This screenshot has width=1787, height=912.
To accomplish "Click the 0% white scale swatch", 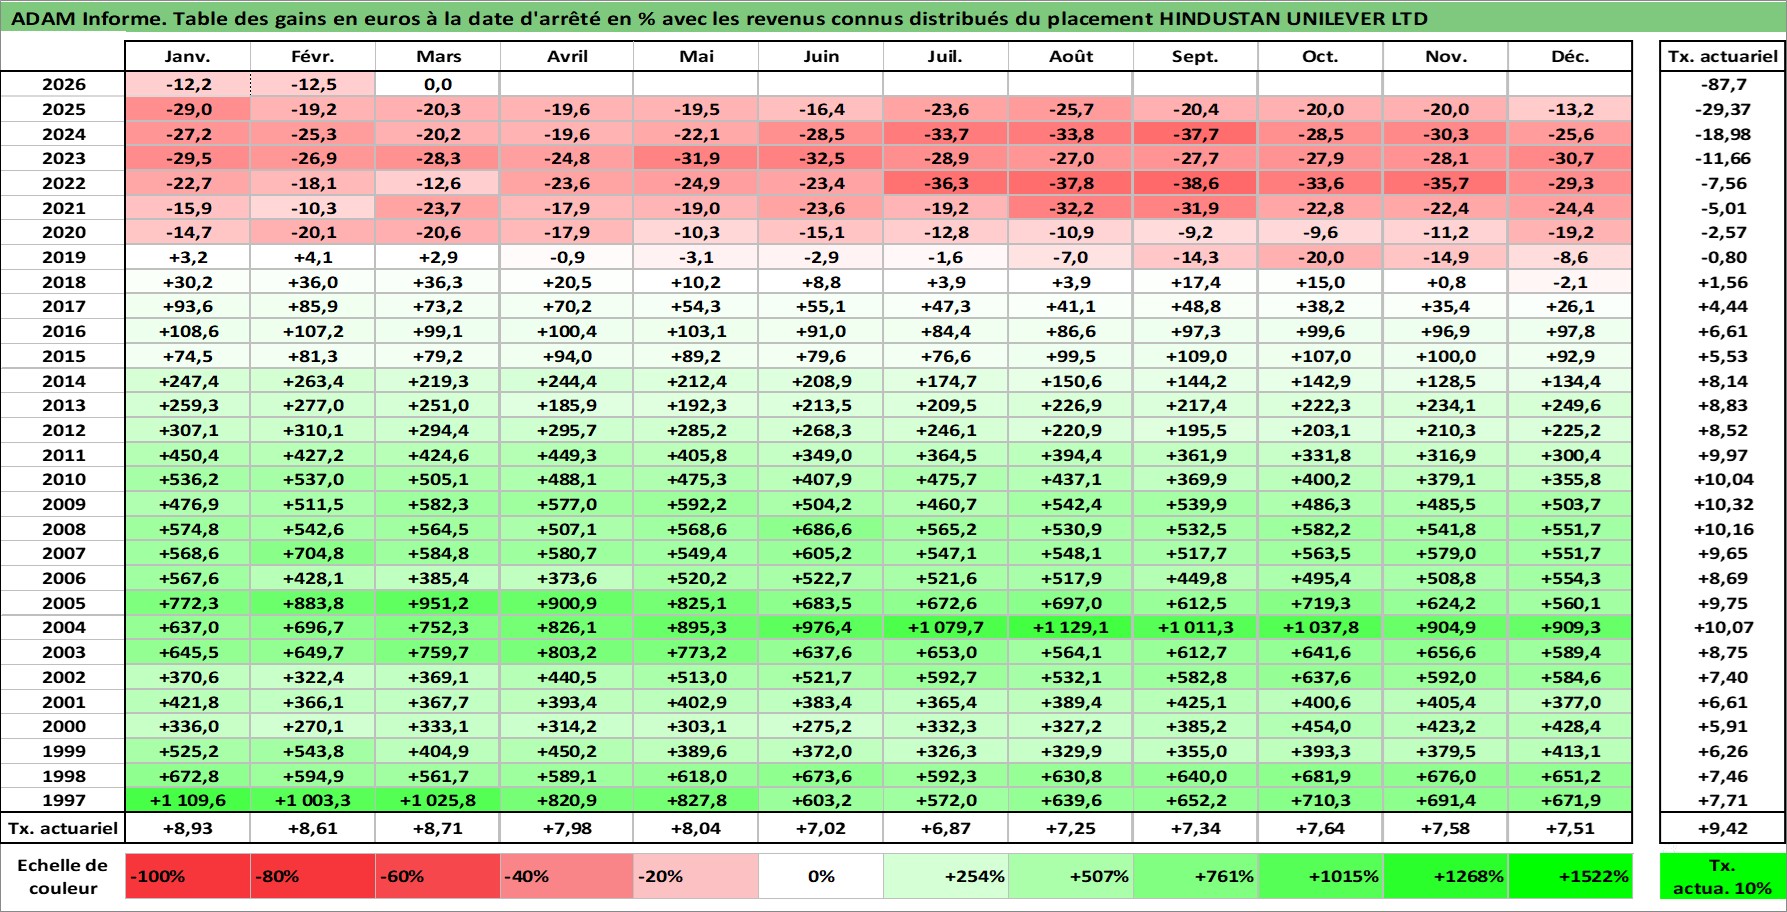I will 821,876.
